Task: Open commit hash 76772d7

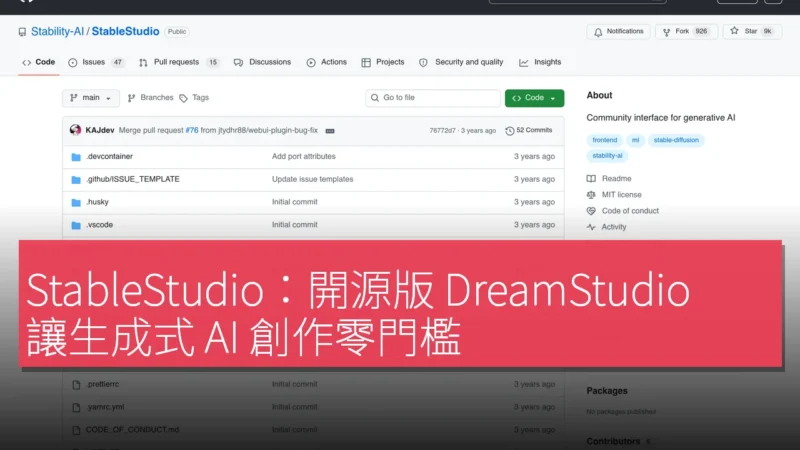Action: [442, 131]
